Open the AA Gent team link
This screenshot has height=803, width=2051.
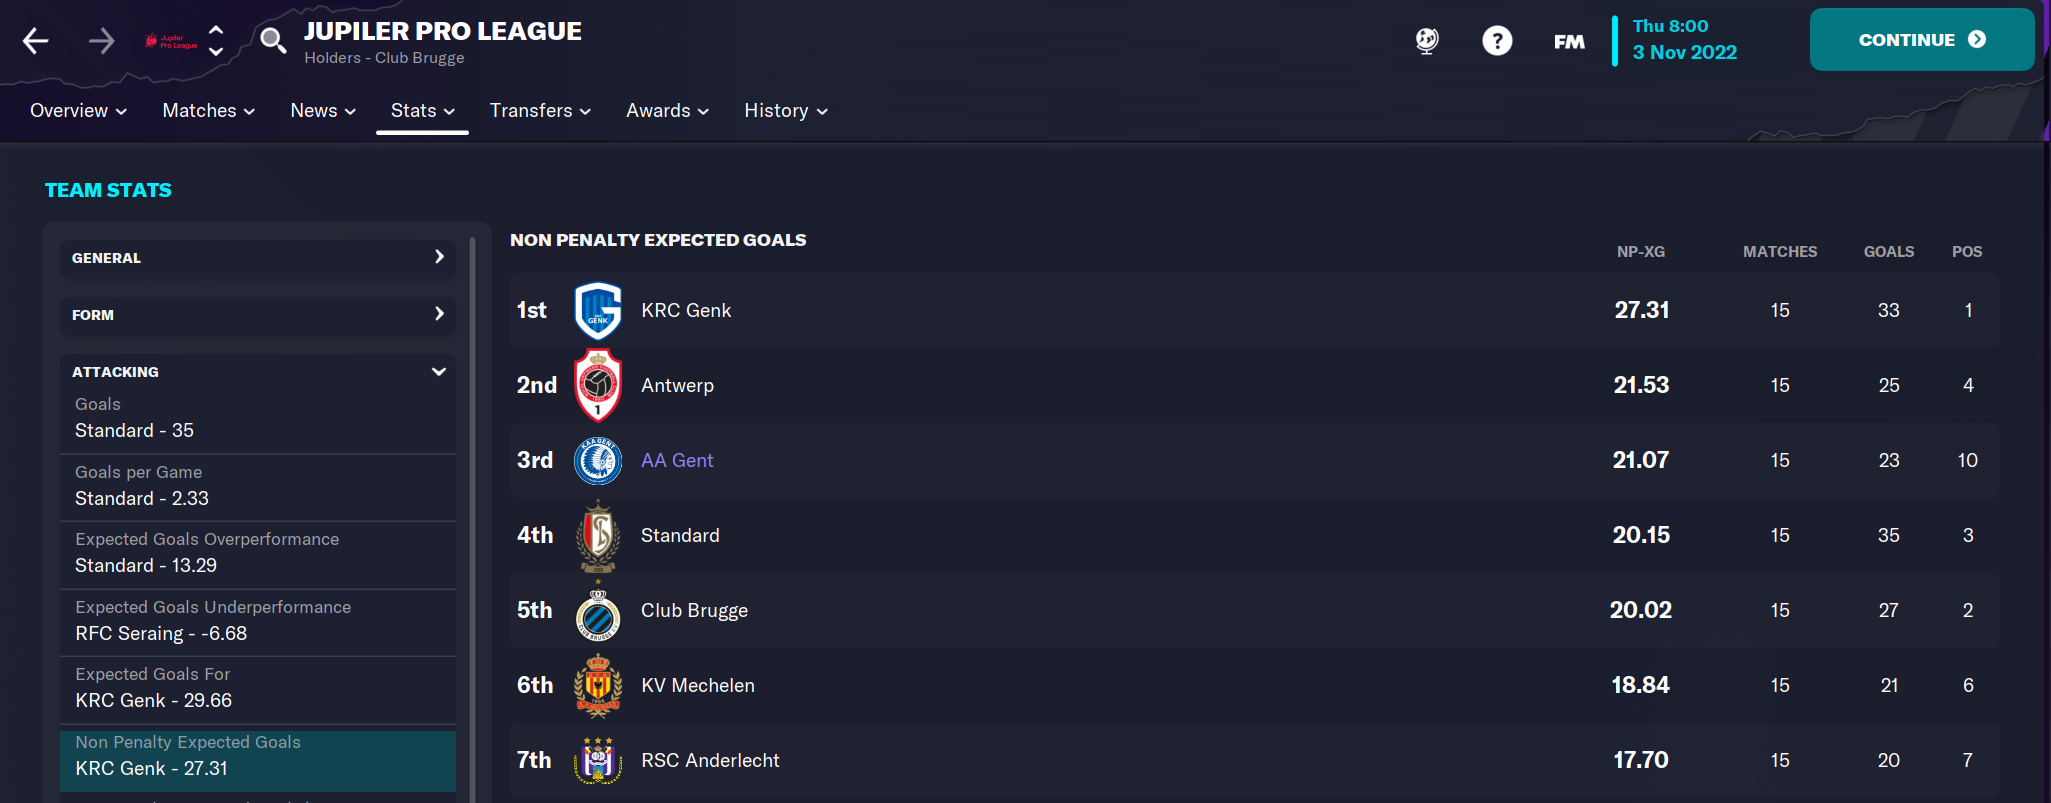pyautogui.click(x=677, y=460)
